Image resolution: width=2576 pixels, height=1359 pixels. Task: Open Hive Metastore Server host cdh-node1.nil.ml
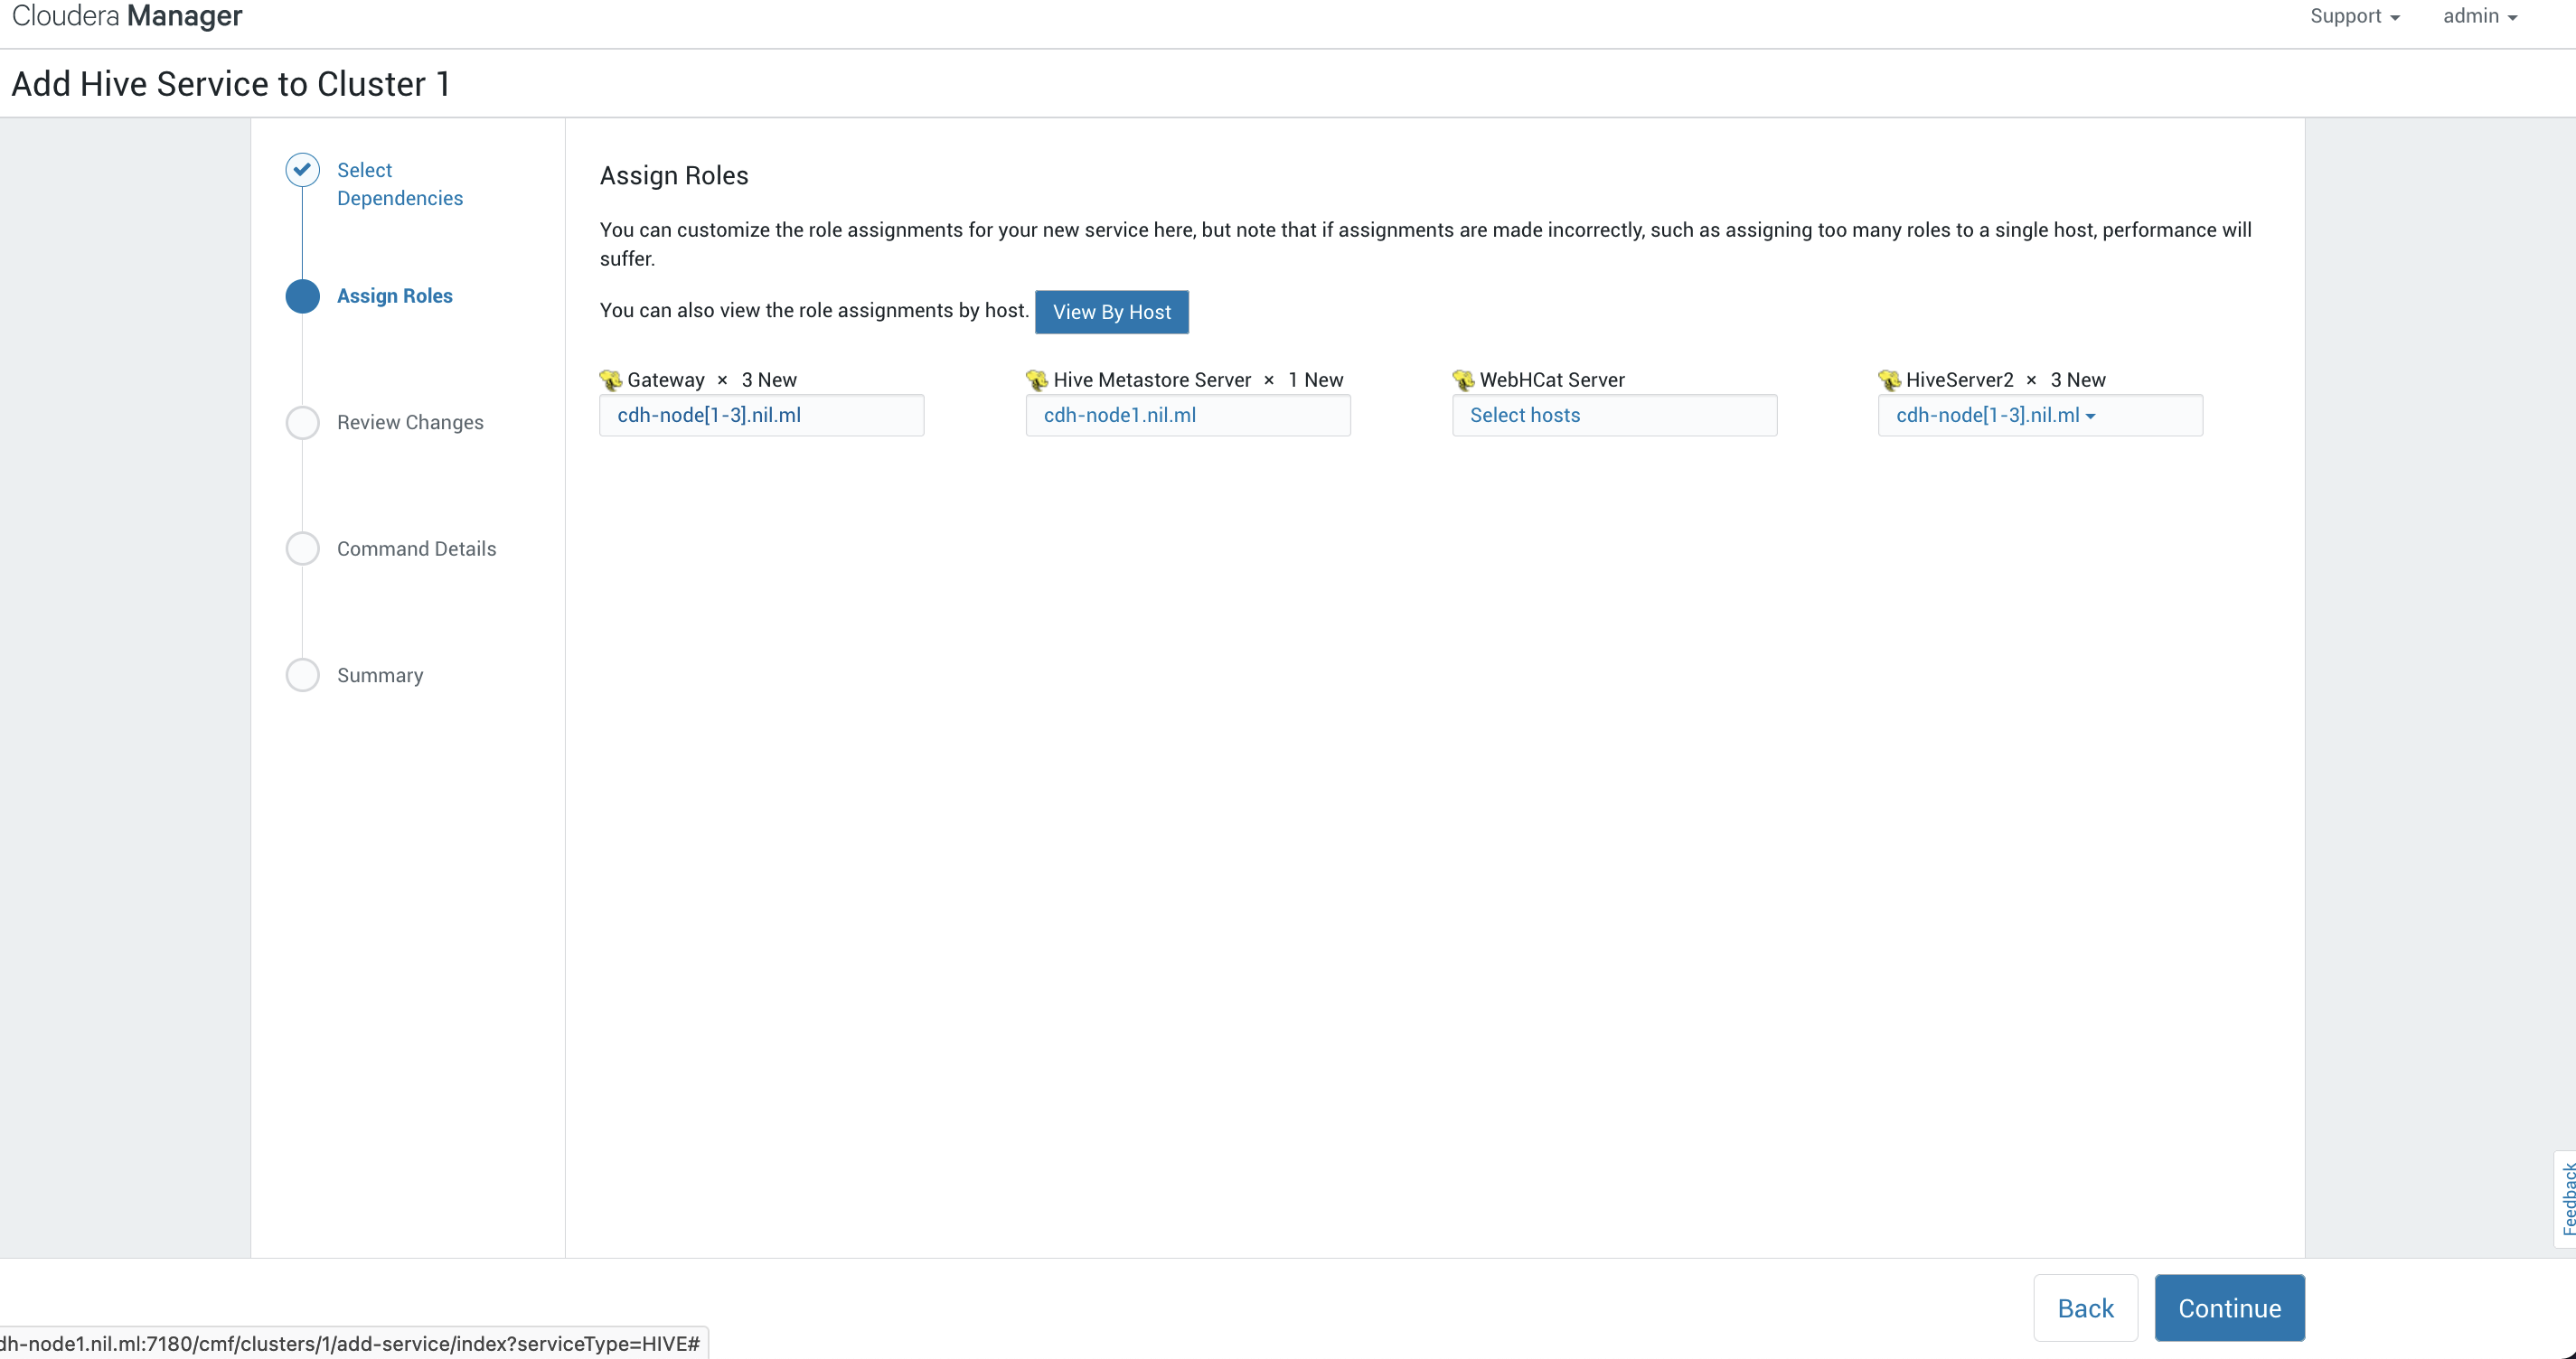(1188, 415)
